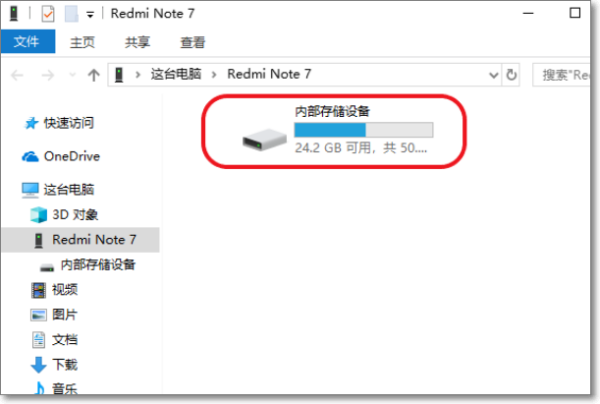Refresh the current Redmi Note 7 folder
The image size is (600, 404).
tap(511, 75)
